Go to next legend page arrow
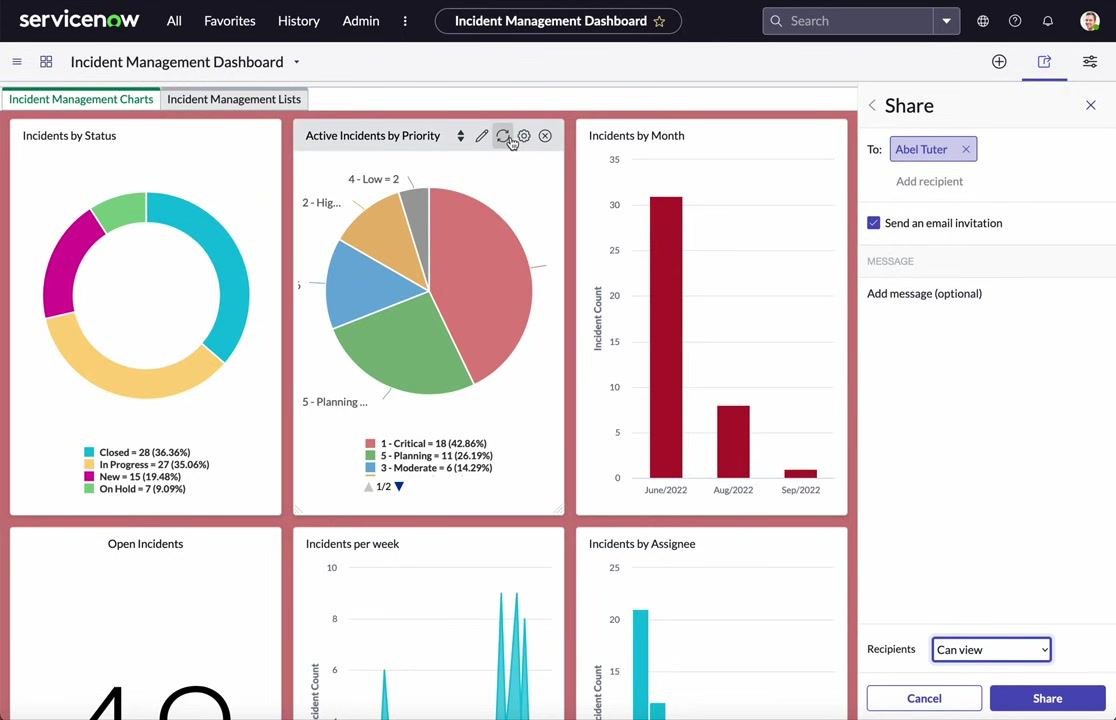The height and width of the screenshot is (720, 1116). click(x=399, y=487)
